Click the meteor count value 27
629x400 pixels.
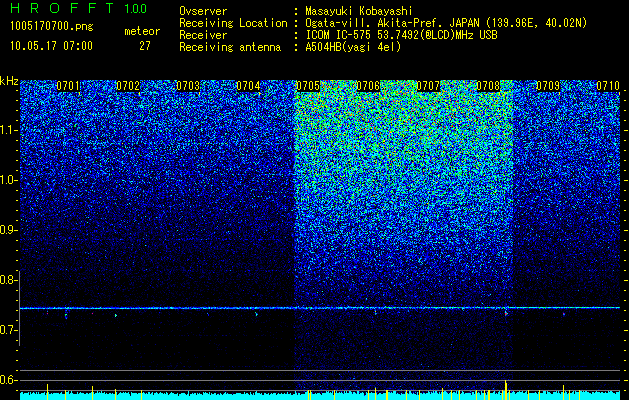click(145, 46)
